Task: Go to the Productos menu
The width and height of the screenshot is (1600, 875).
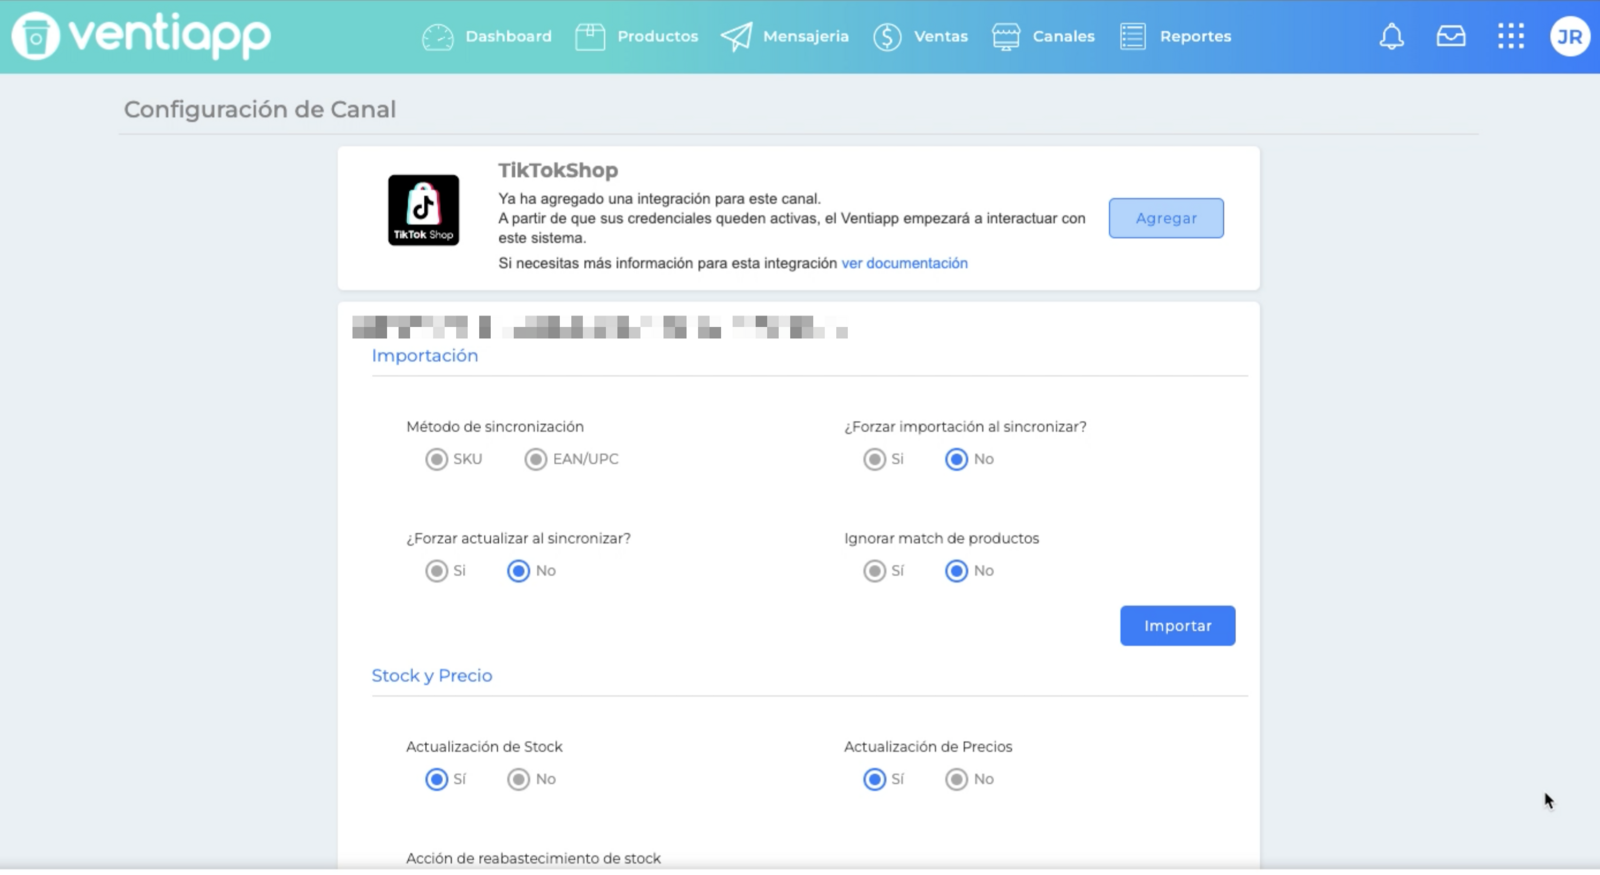Action: pos(658,37)
